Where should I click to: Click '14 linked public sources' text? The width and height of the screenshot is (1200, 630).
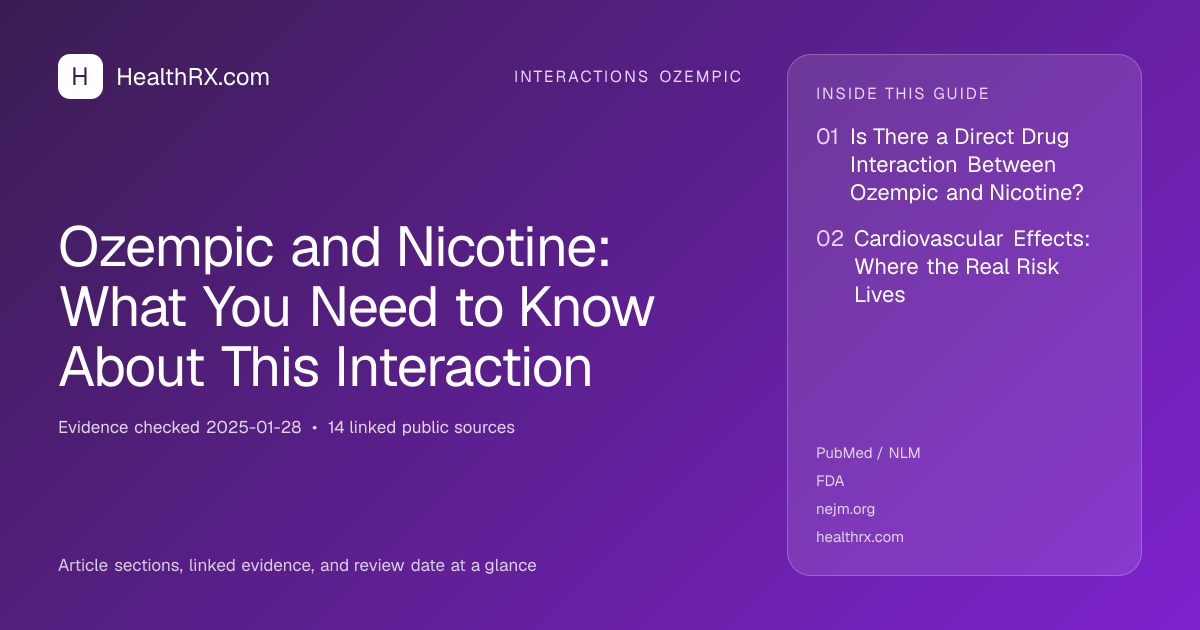pyautogui.click(x=421, y=428)
